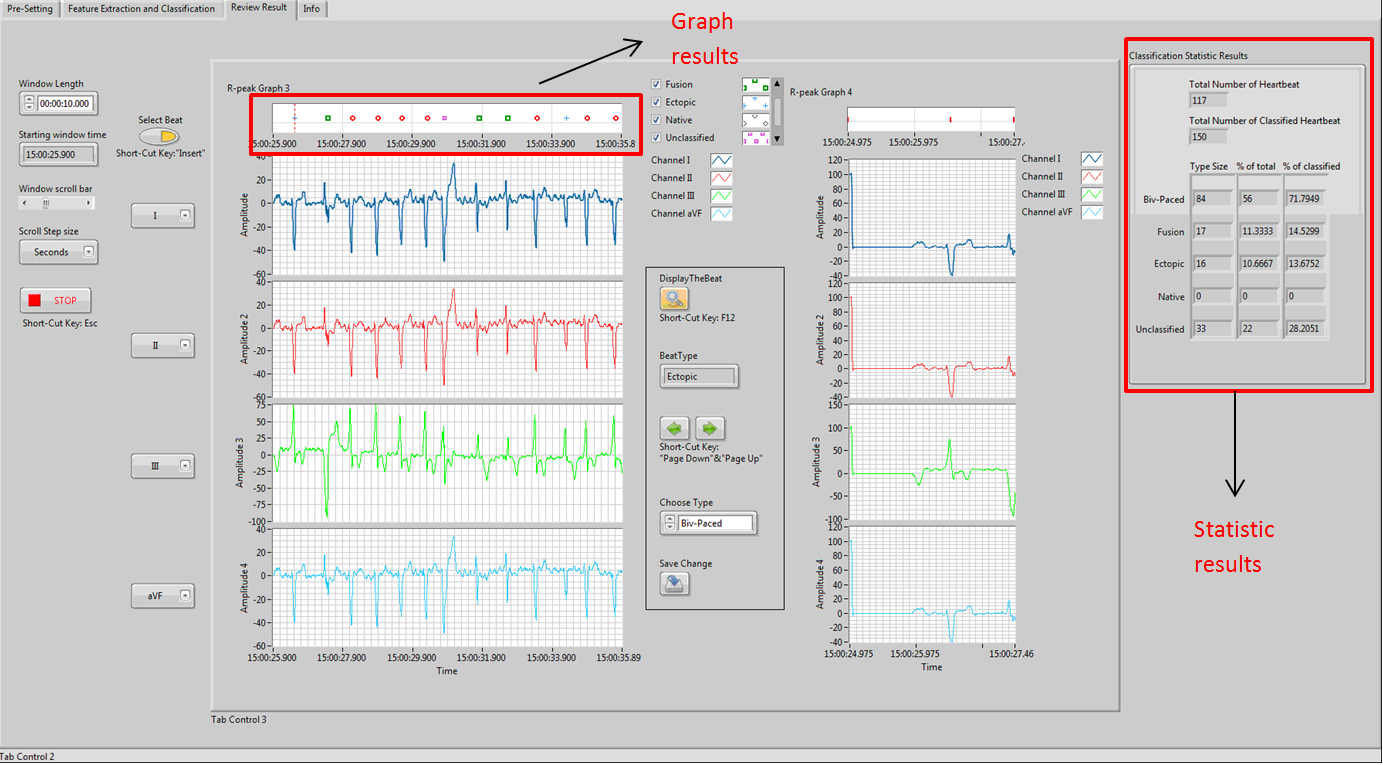Uncheck the Unclassified checkbox

coord(656,137)
